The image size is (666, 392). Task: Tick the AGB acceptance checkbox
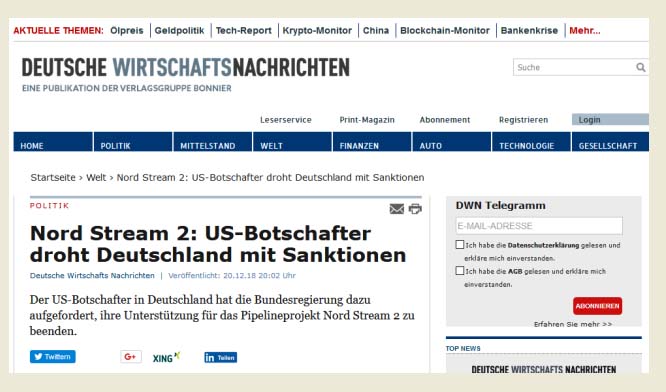460,271
